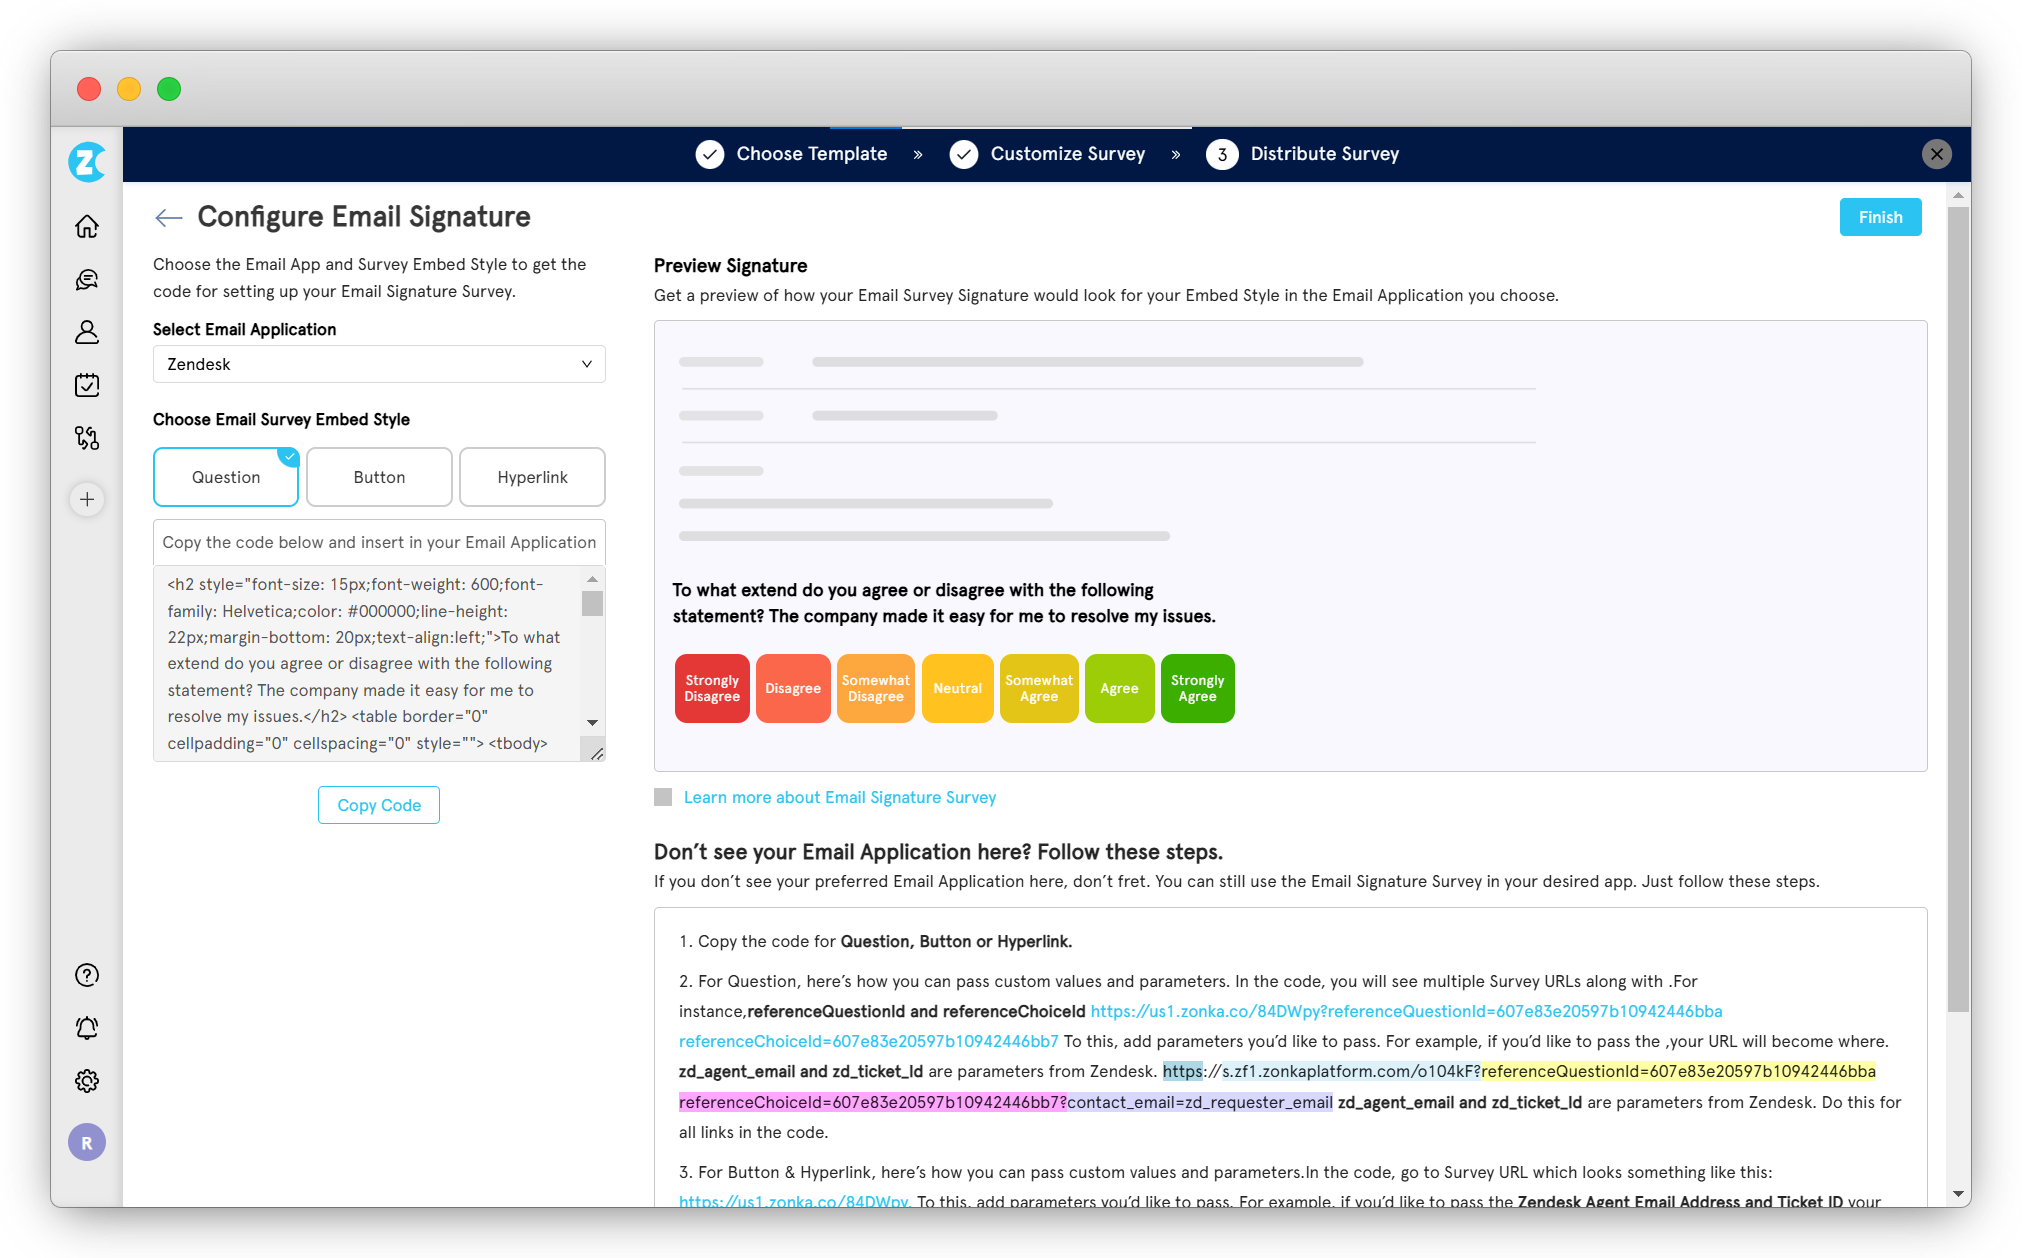The width and height of the screenshot is (2022, 1258).
Task: Click the Somewhat Agree button
Action: [1039, 688]
